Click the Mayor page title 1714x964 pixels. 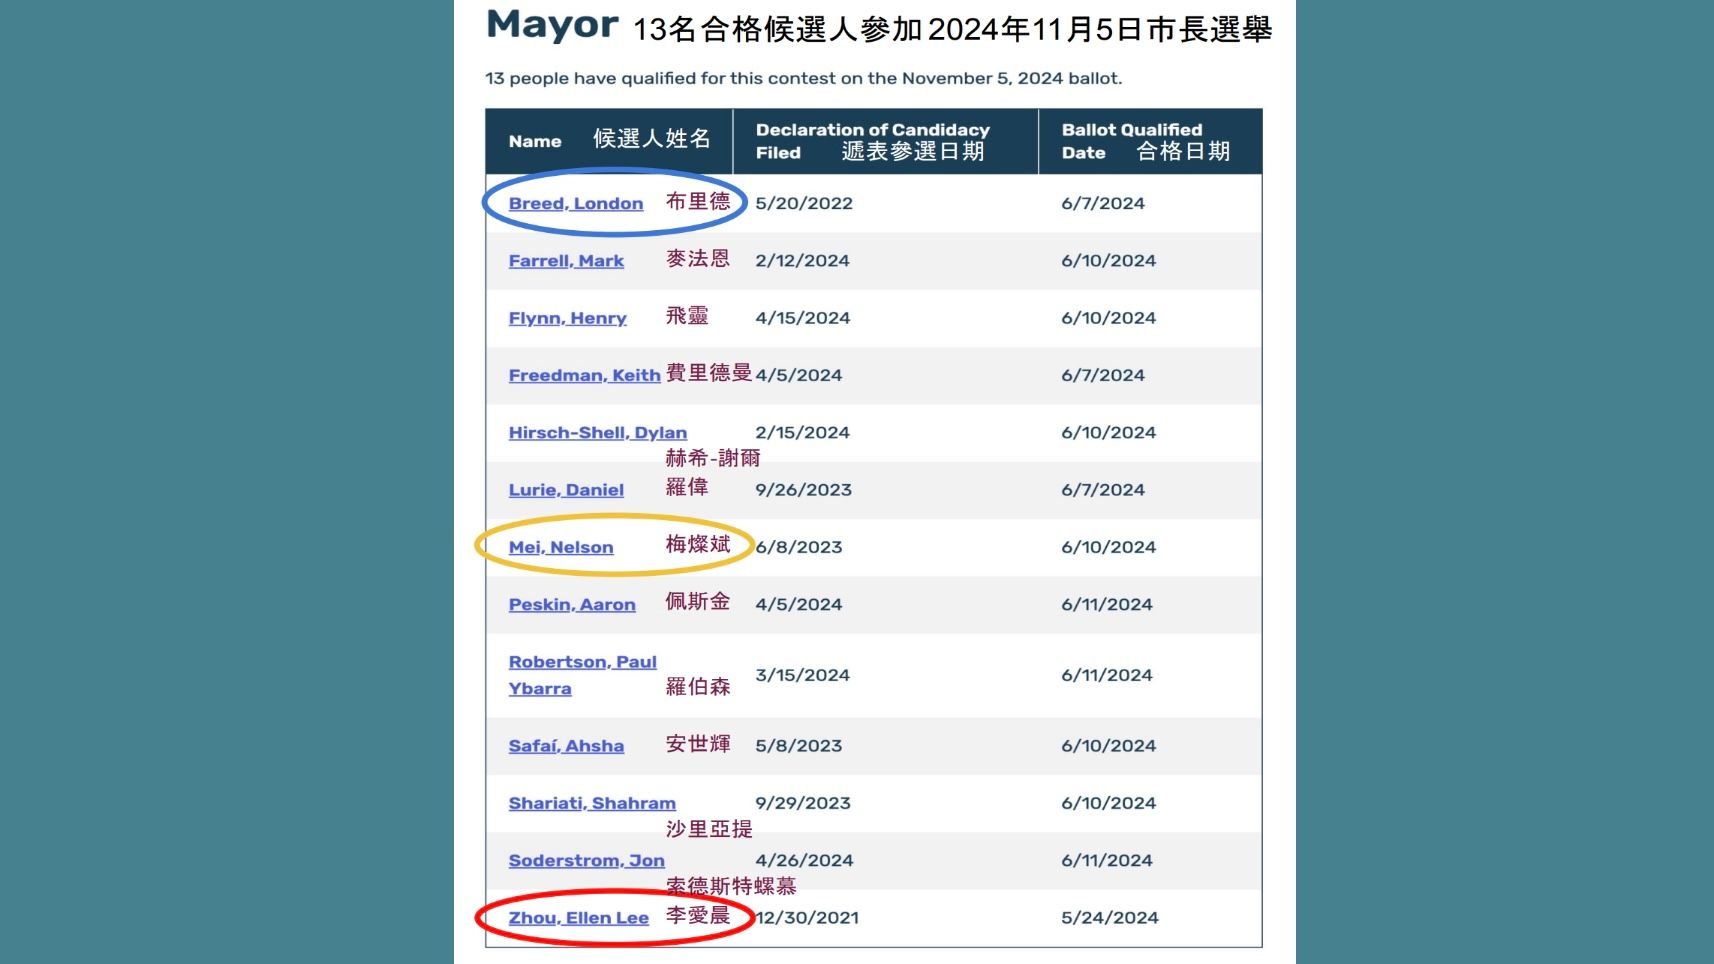(552, 26)
